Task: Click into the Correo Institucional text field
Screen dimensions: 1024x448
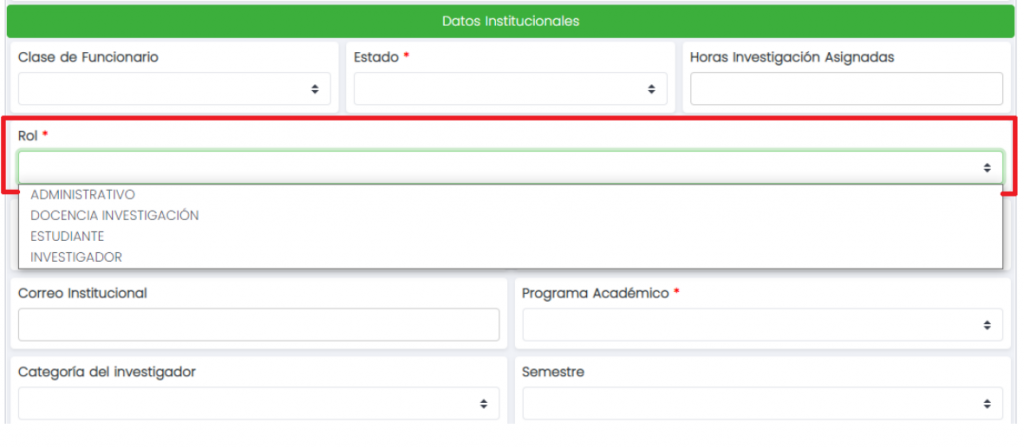Action: (258, 325)
